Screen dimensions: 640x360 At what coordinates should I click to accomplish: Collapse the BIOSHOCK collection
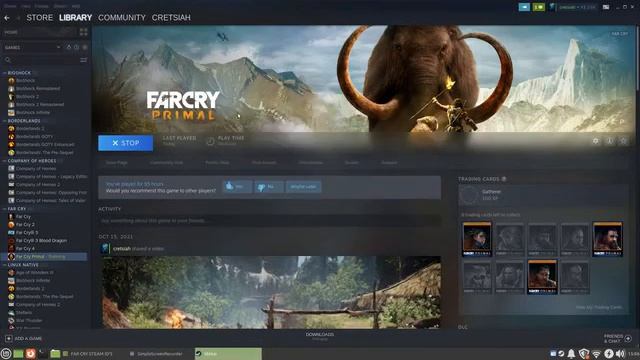4,73
